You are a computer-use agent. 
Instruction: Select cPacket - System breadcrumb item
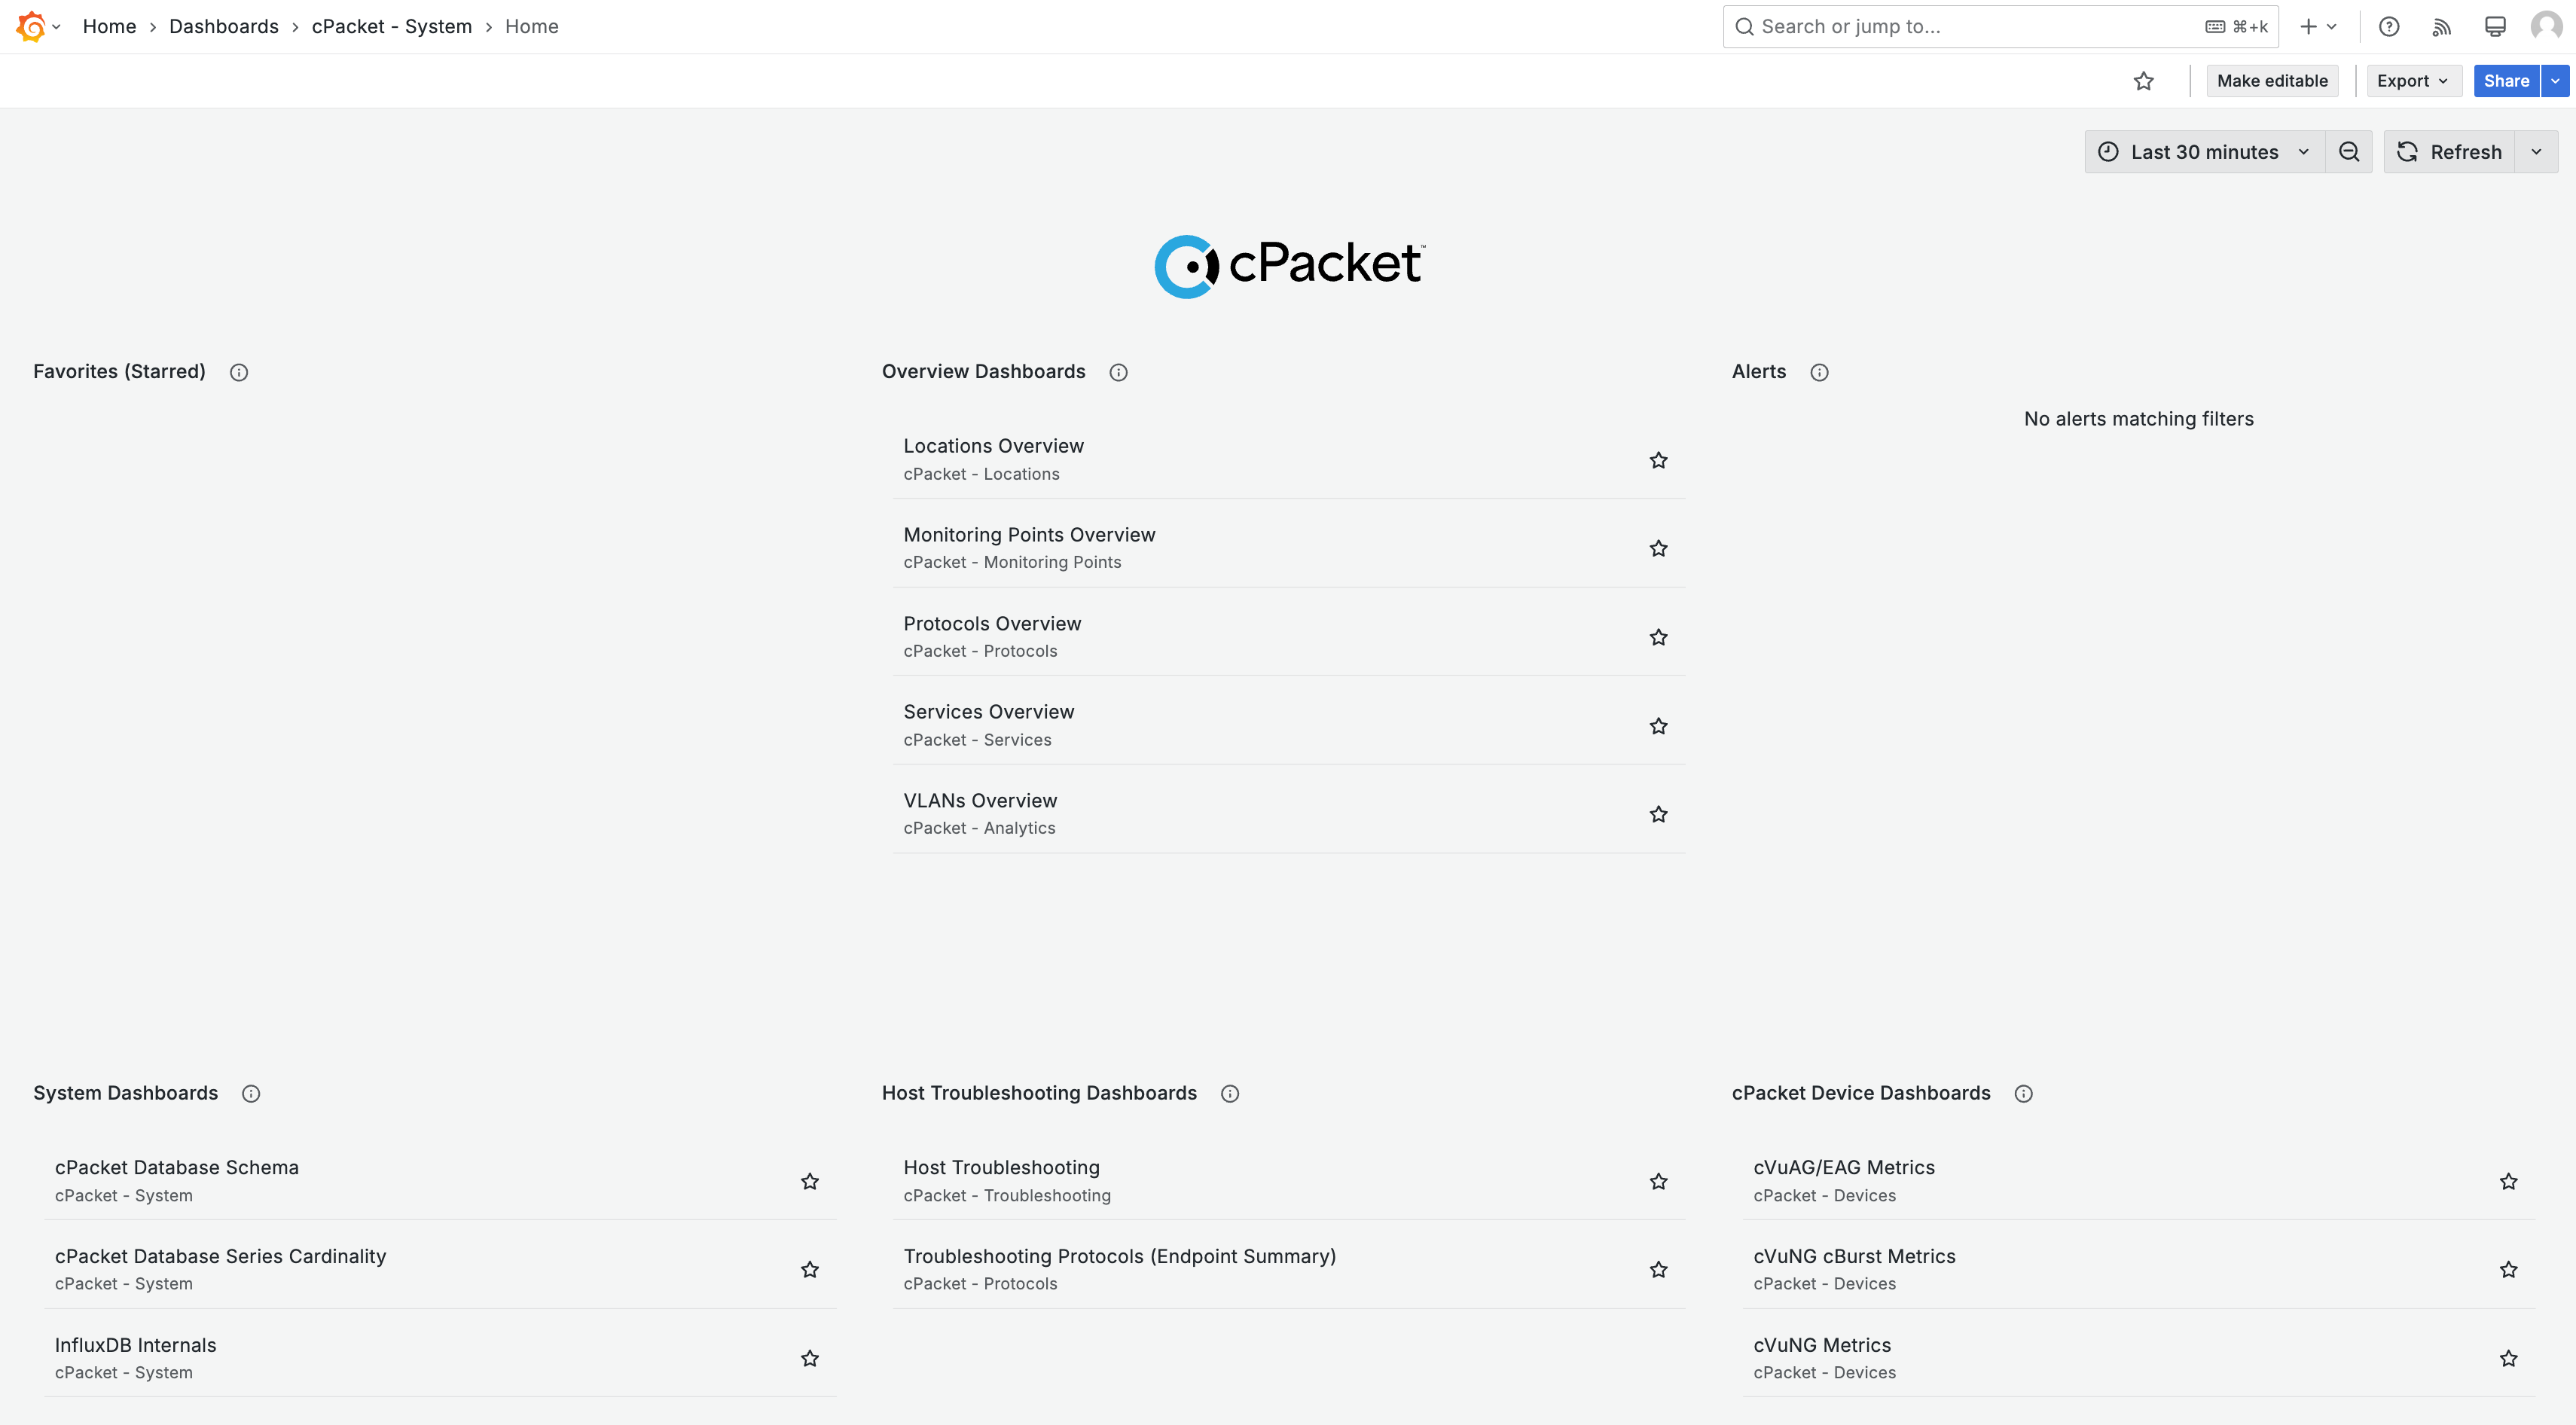pyautogui.click(x=392, y=27)
